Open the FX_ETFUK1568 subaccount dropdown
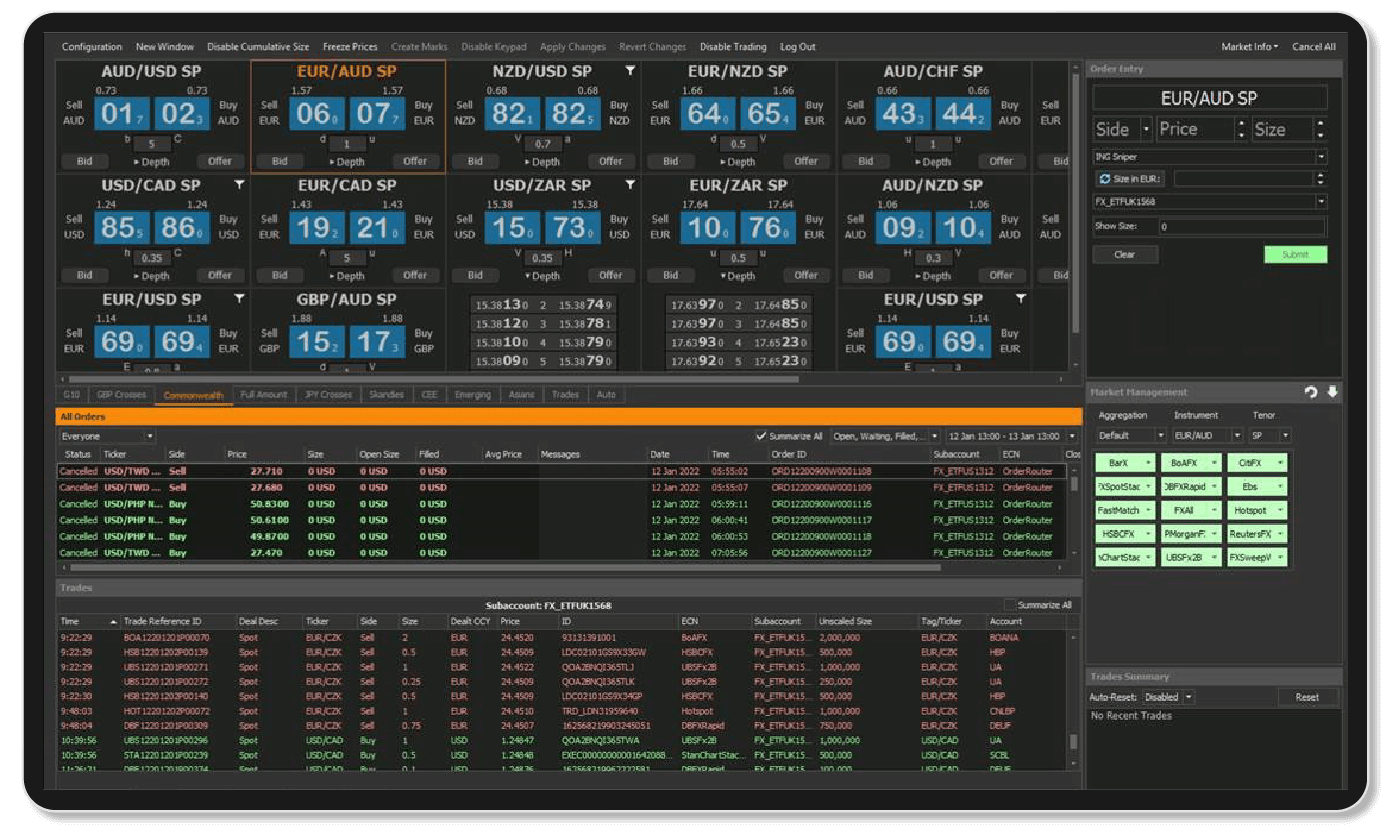Image resolution: width=1400 pixels, height=839 pixels. pos(1210,202)
